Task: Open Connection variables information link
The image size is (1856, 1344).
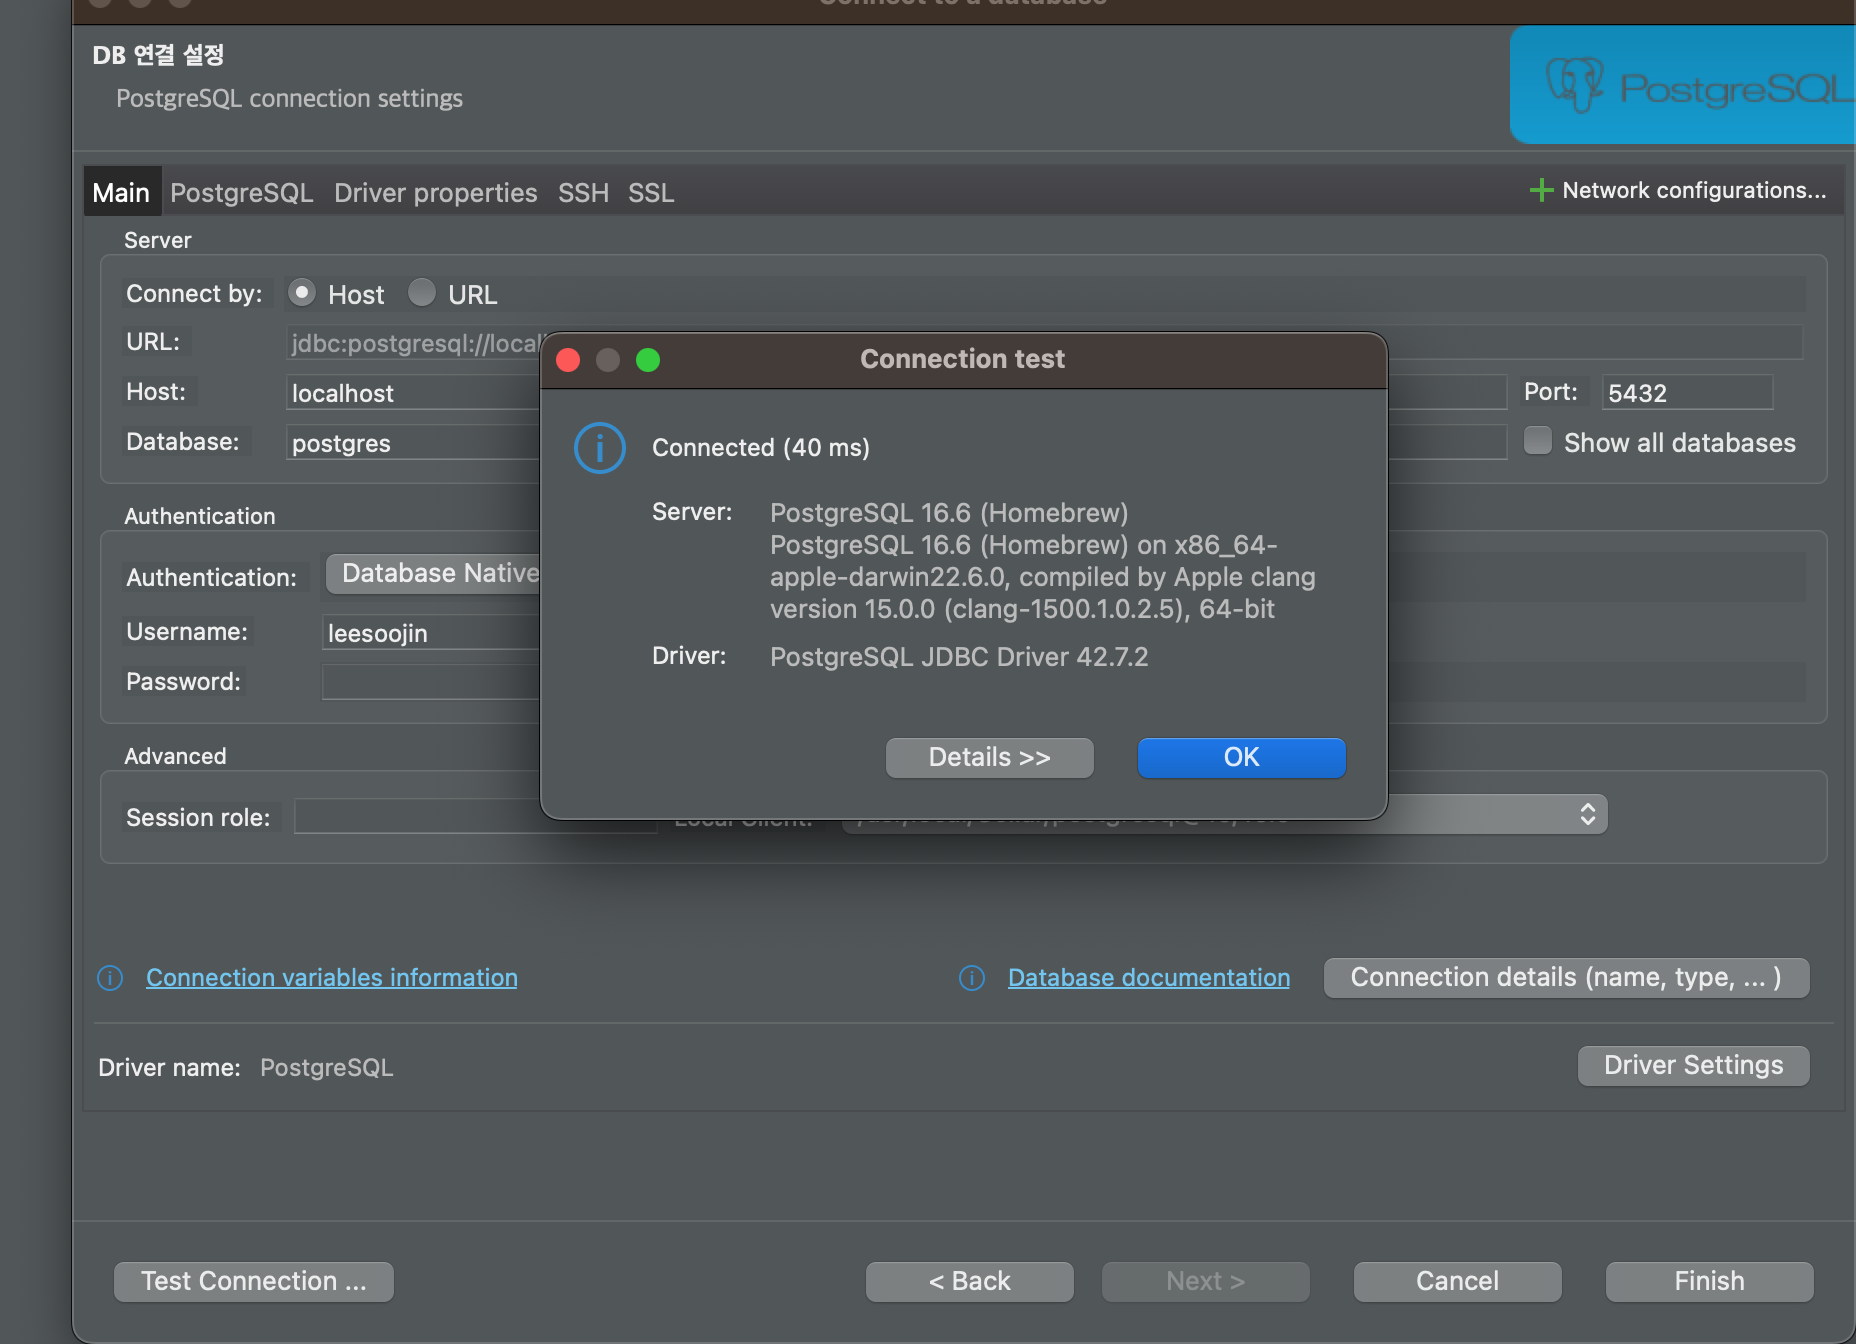Action: [332, 978]
